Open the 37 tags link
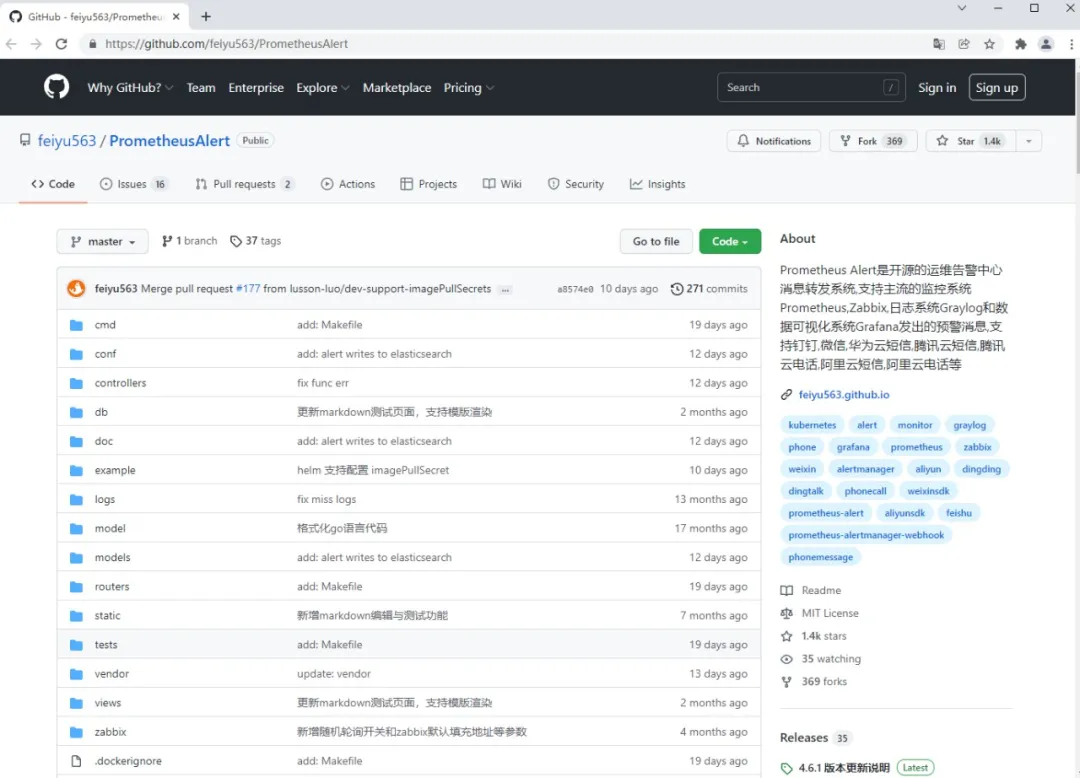The image size is (1080, 778). coord(256,241)
